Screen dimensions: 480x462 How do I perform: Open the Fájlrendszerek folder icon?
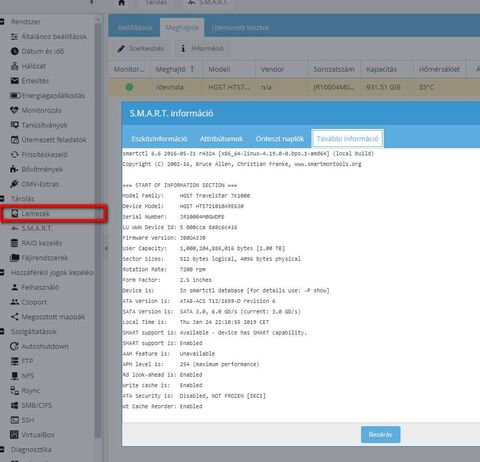[x=14, y=258]
